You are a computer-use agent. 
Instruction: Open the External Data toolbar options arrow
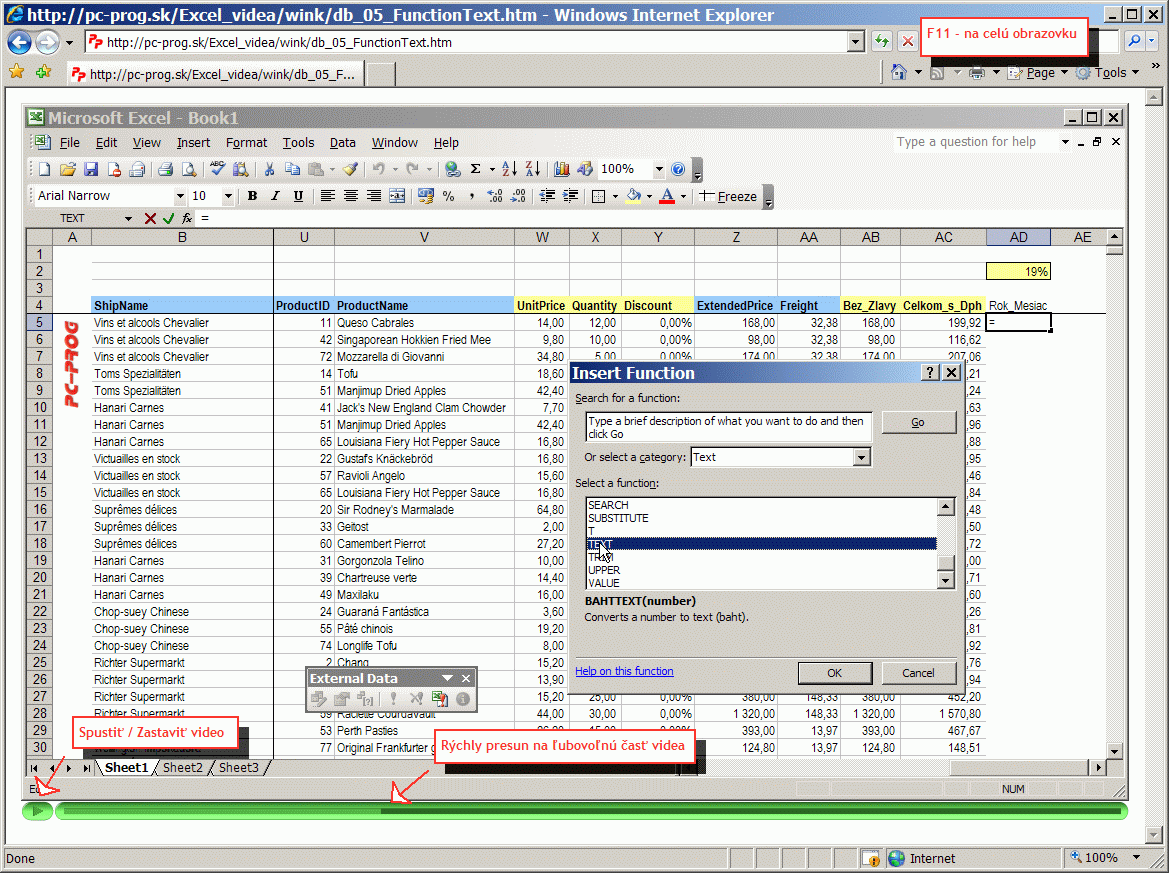coord(447,678)
